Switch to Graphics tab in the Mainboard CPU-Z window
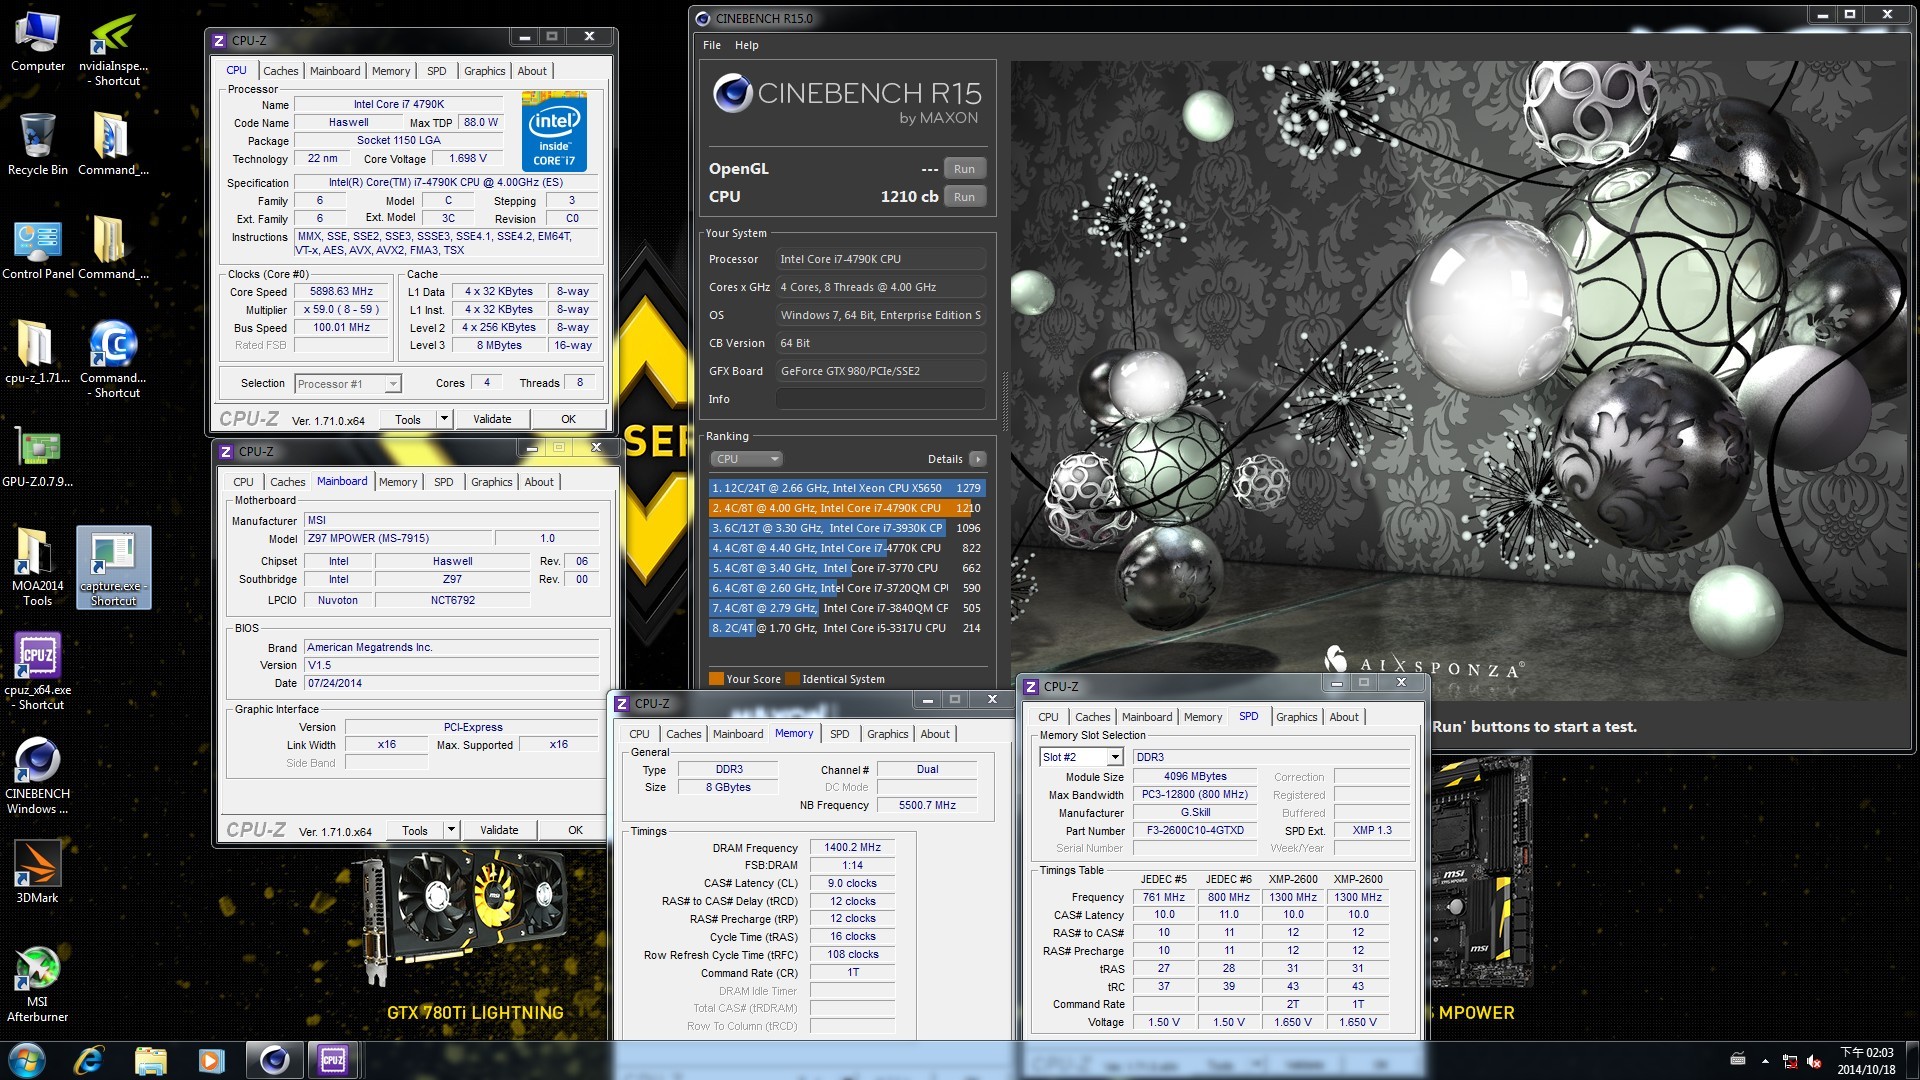 (492, 482)
